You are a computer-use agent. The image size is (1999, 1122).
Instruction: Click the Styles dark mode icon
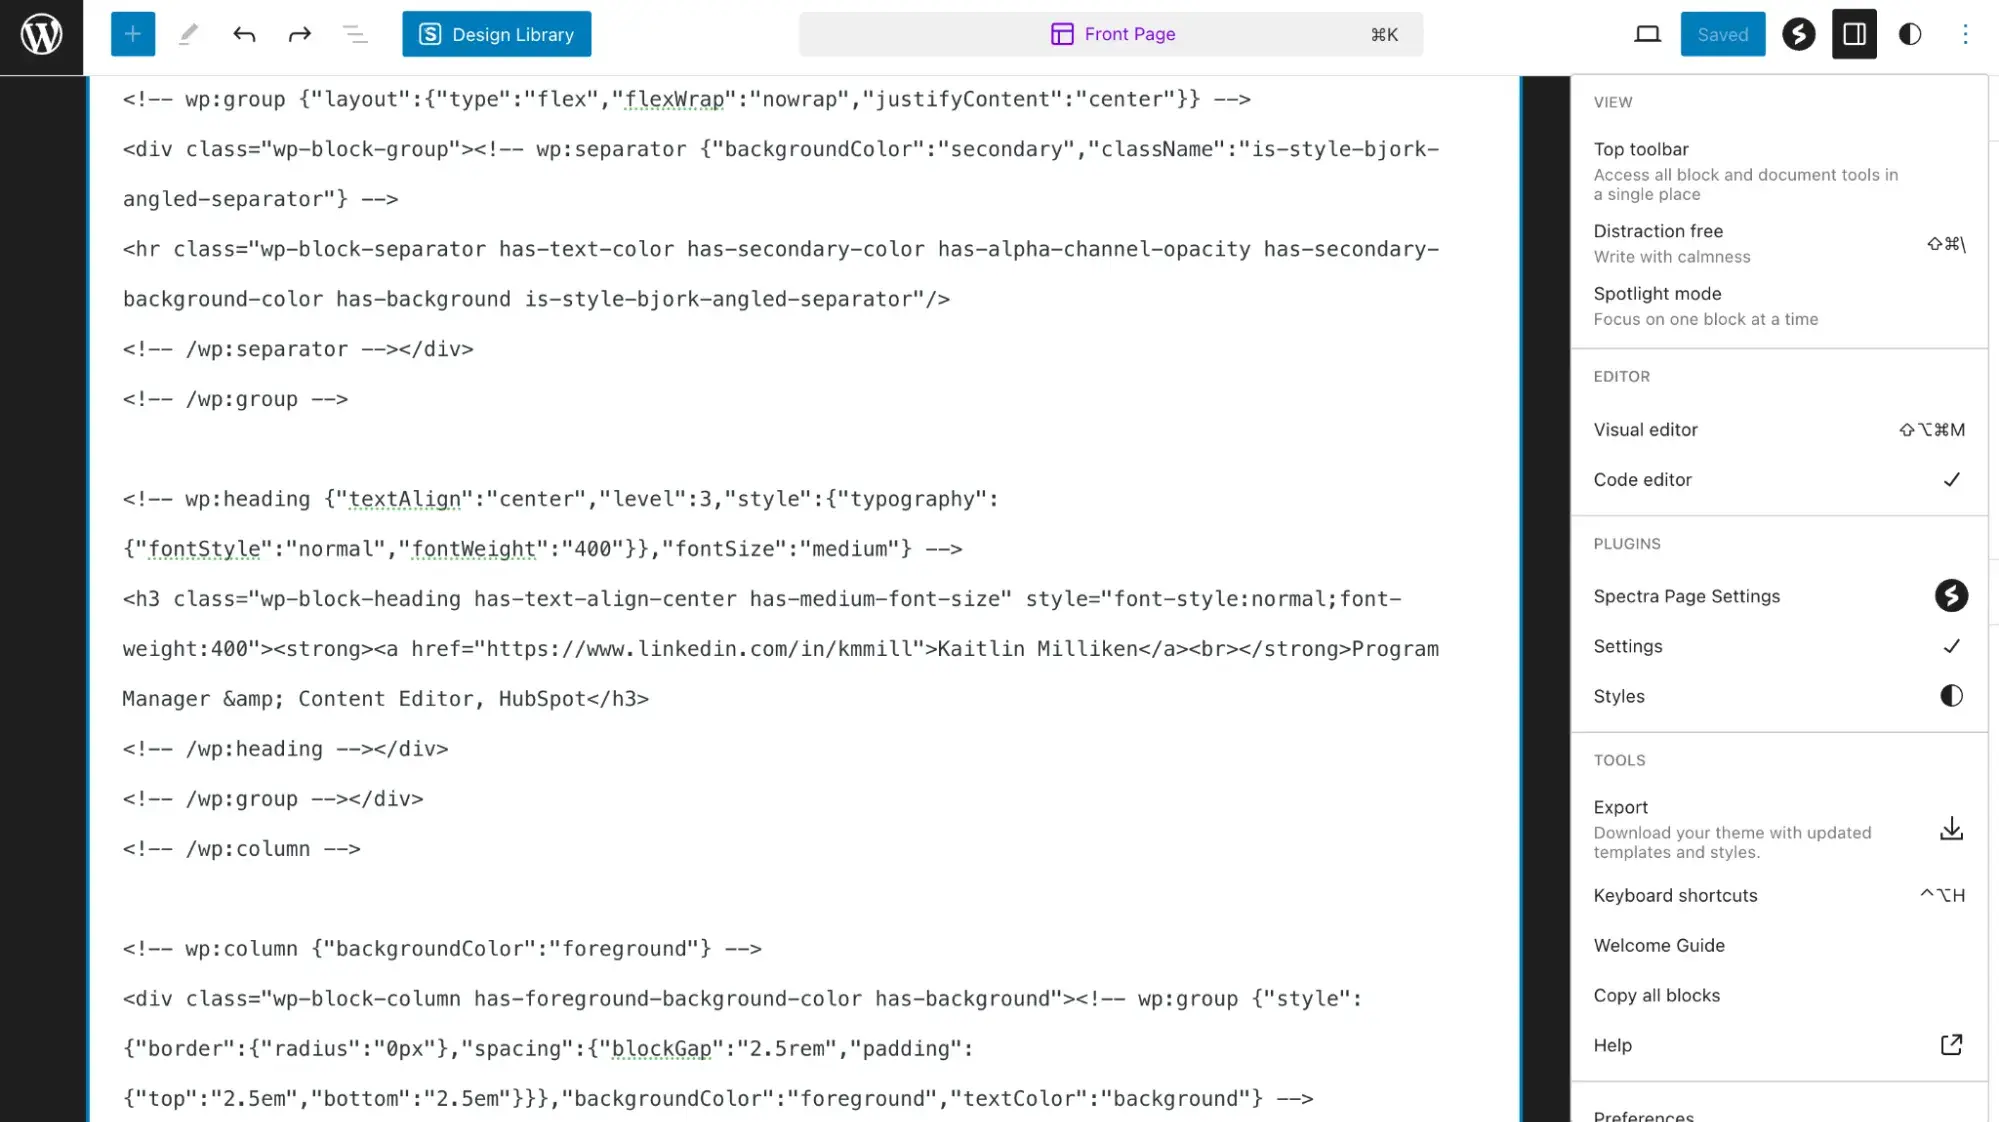click(x=1951, y=695)
